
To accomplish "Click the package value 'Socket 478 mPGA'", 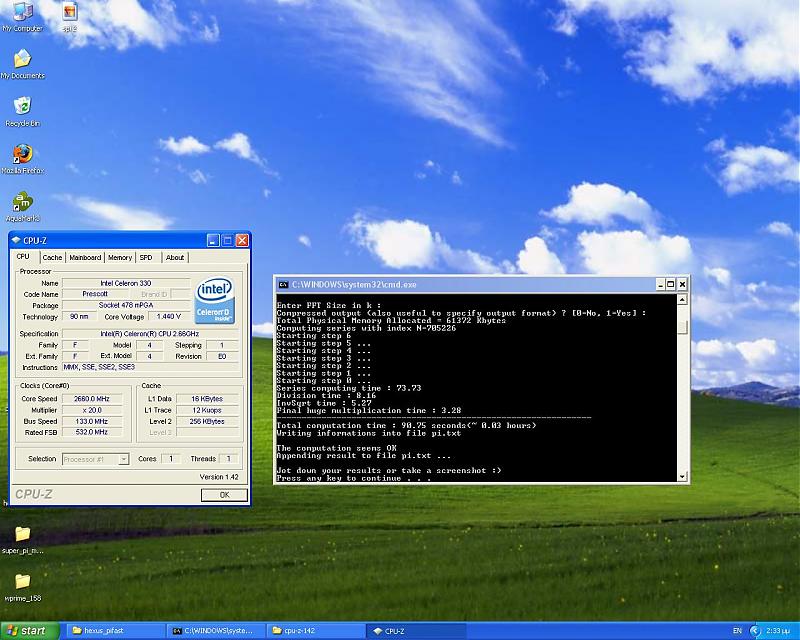I will click(126, 305).
